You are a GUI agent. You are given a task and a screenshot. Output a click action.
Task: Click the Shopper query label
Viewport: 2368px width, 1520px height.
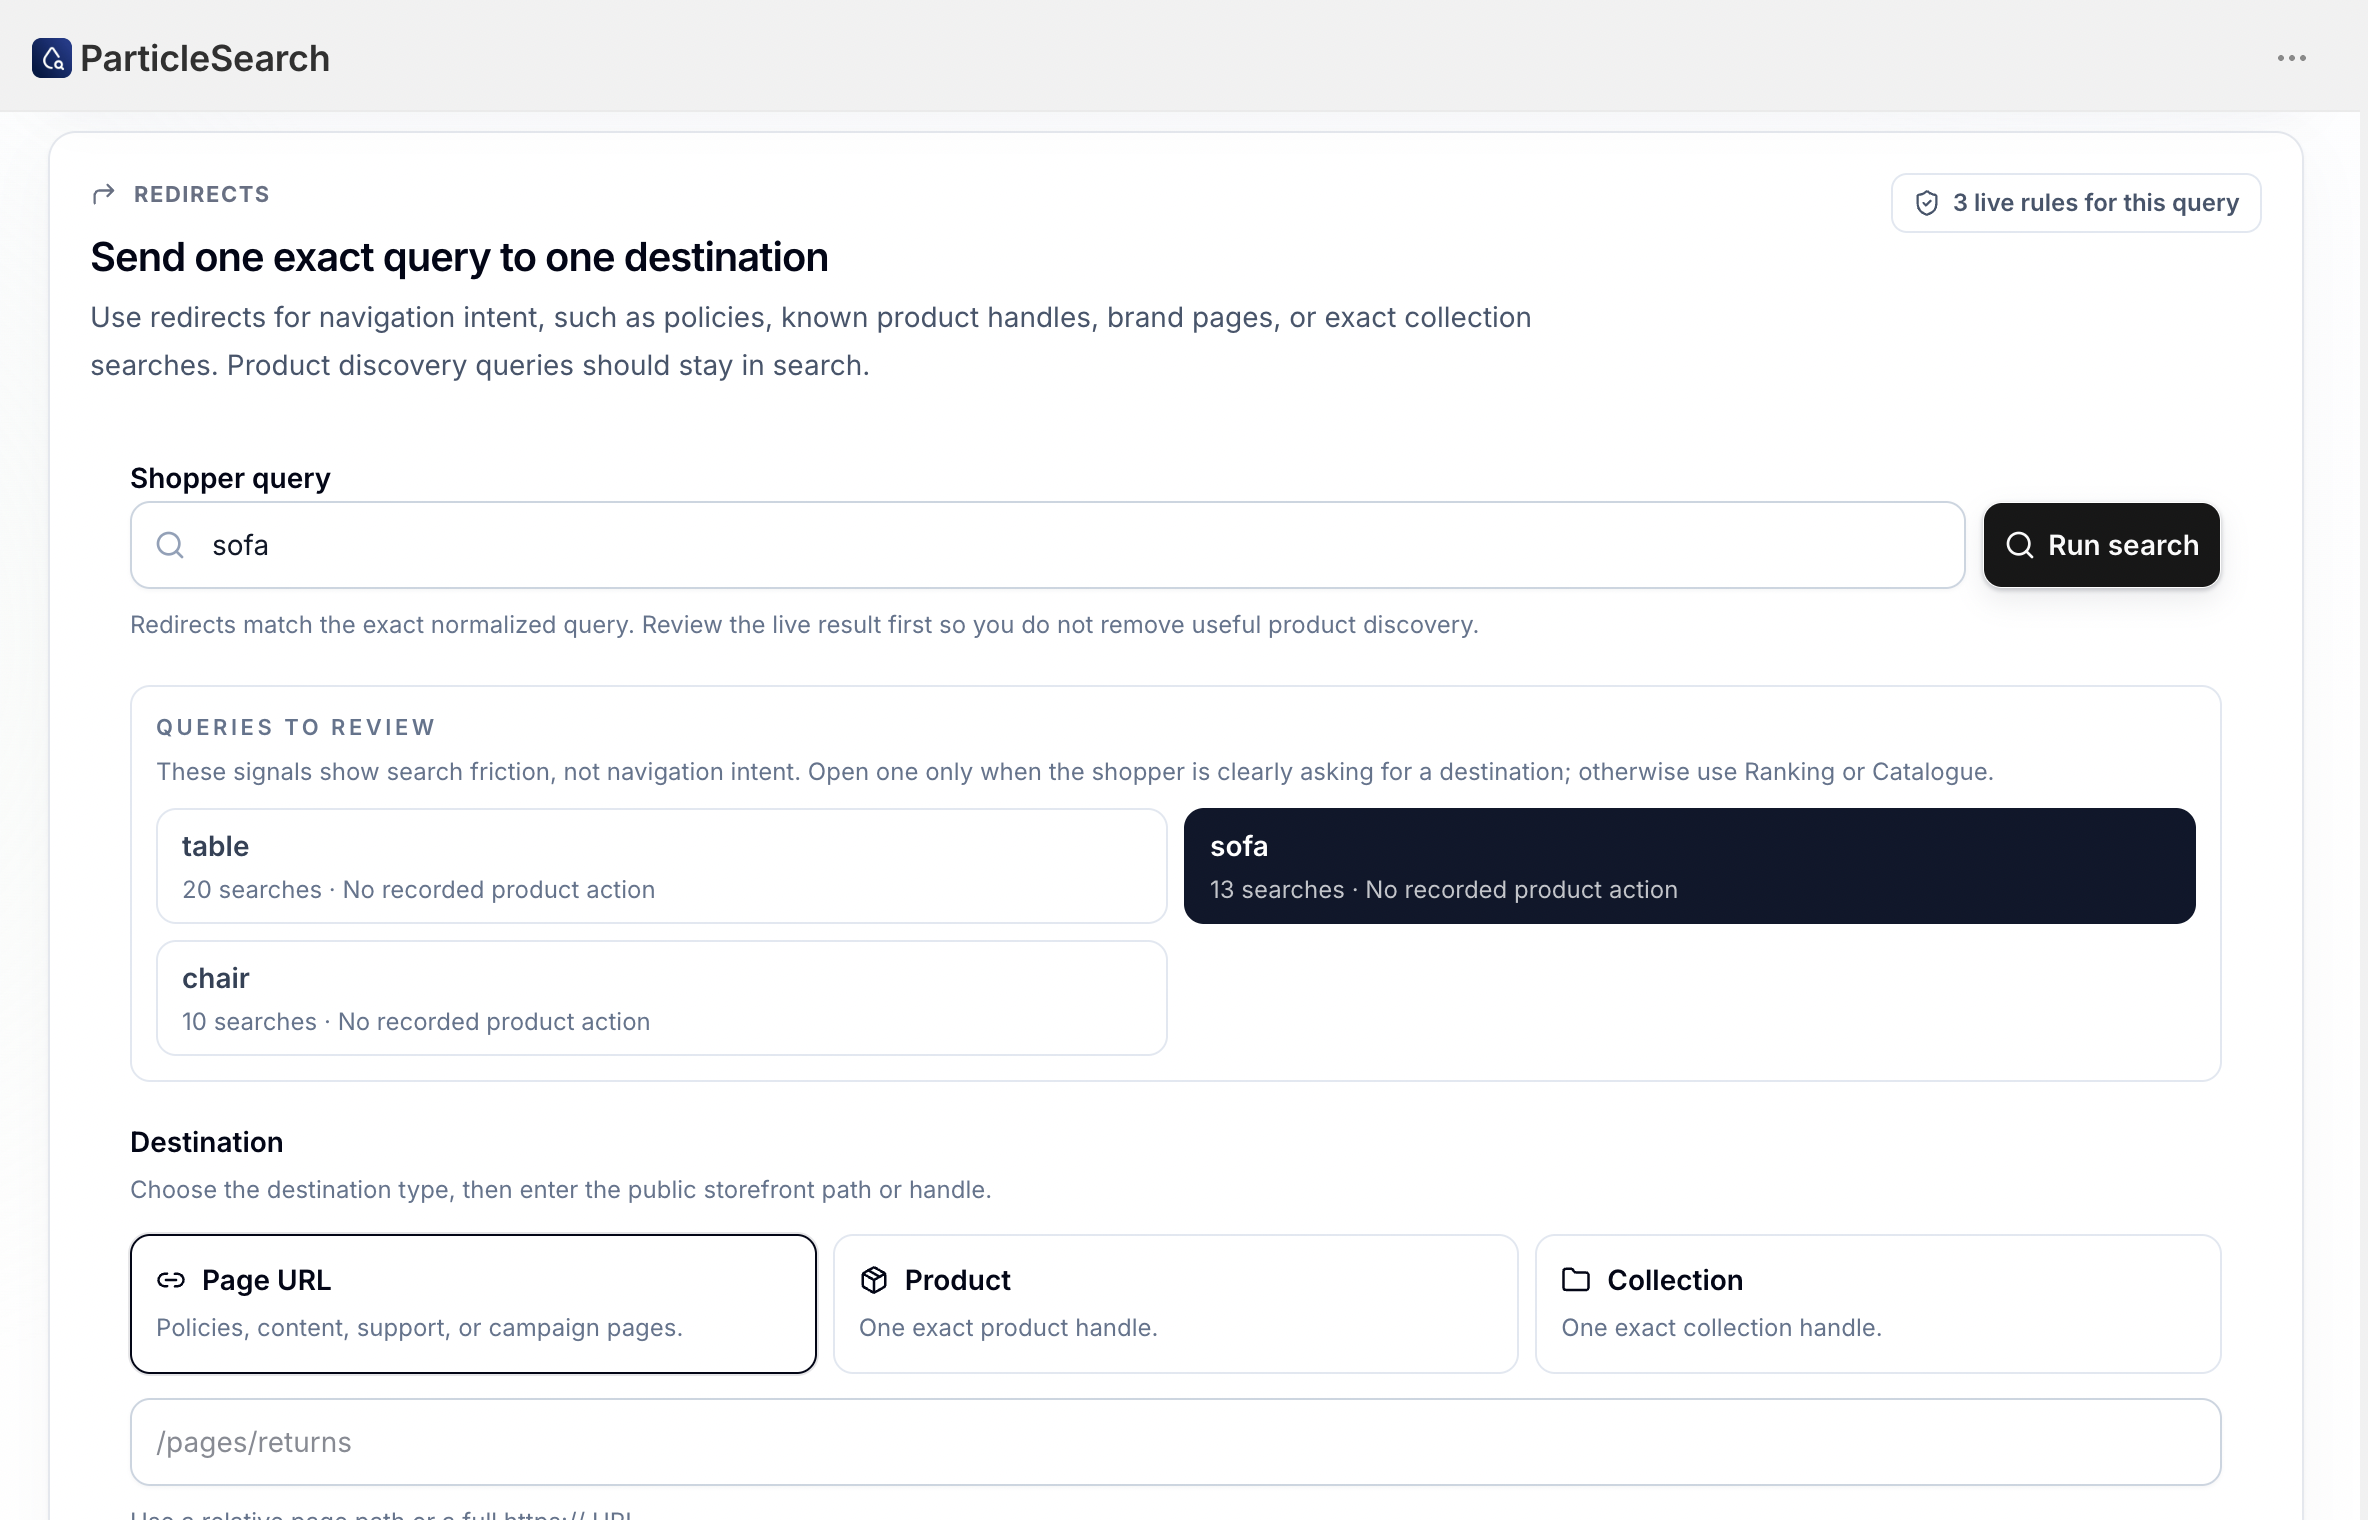click(230, 478)
